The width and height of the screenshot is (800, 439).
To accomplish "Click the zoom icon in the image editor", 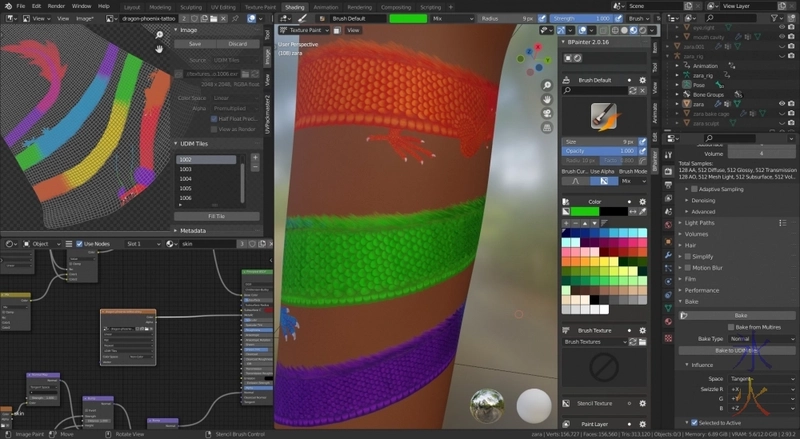I will click(159, 33).
